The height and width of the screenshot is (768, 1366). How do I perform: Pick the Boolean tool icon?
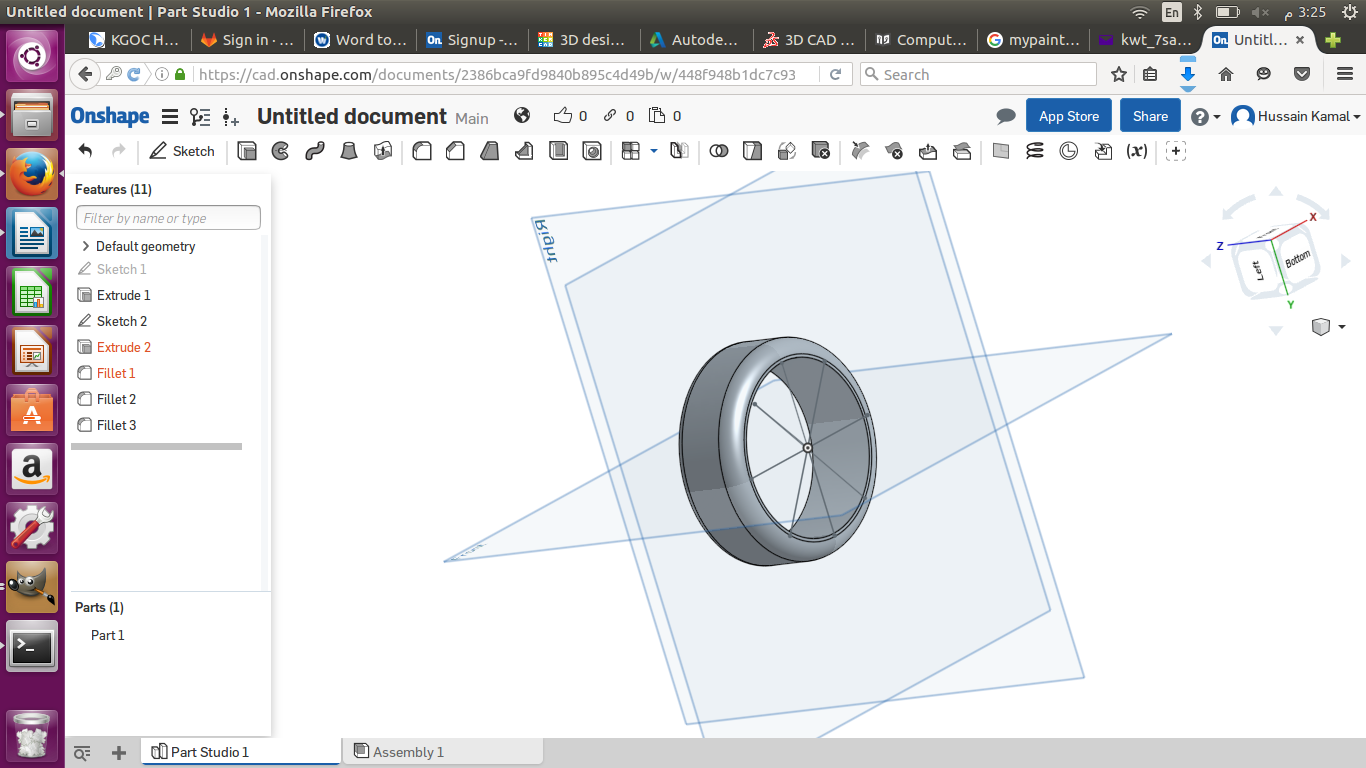click(718, 151)
